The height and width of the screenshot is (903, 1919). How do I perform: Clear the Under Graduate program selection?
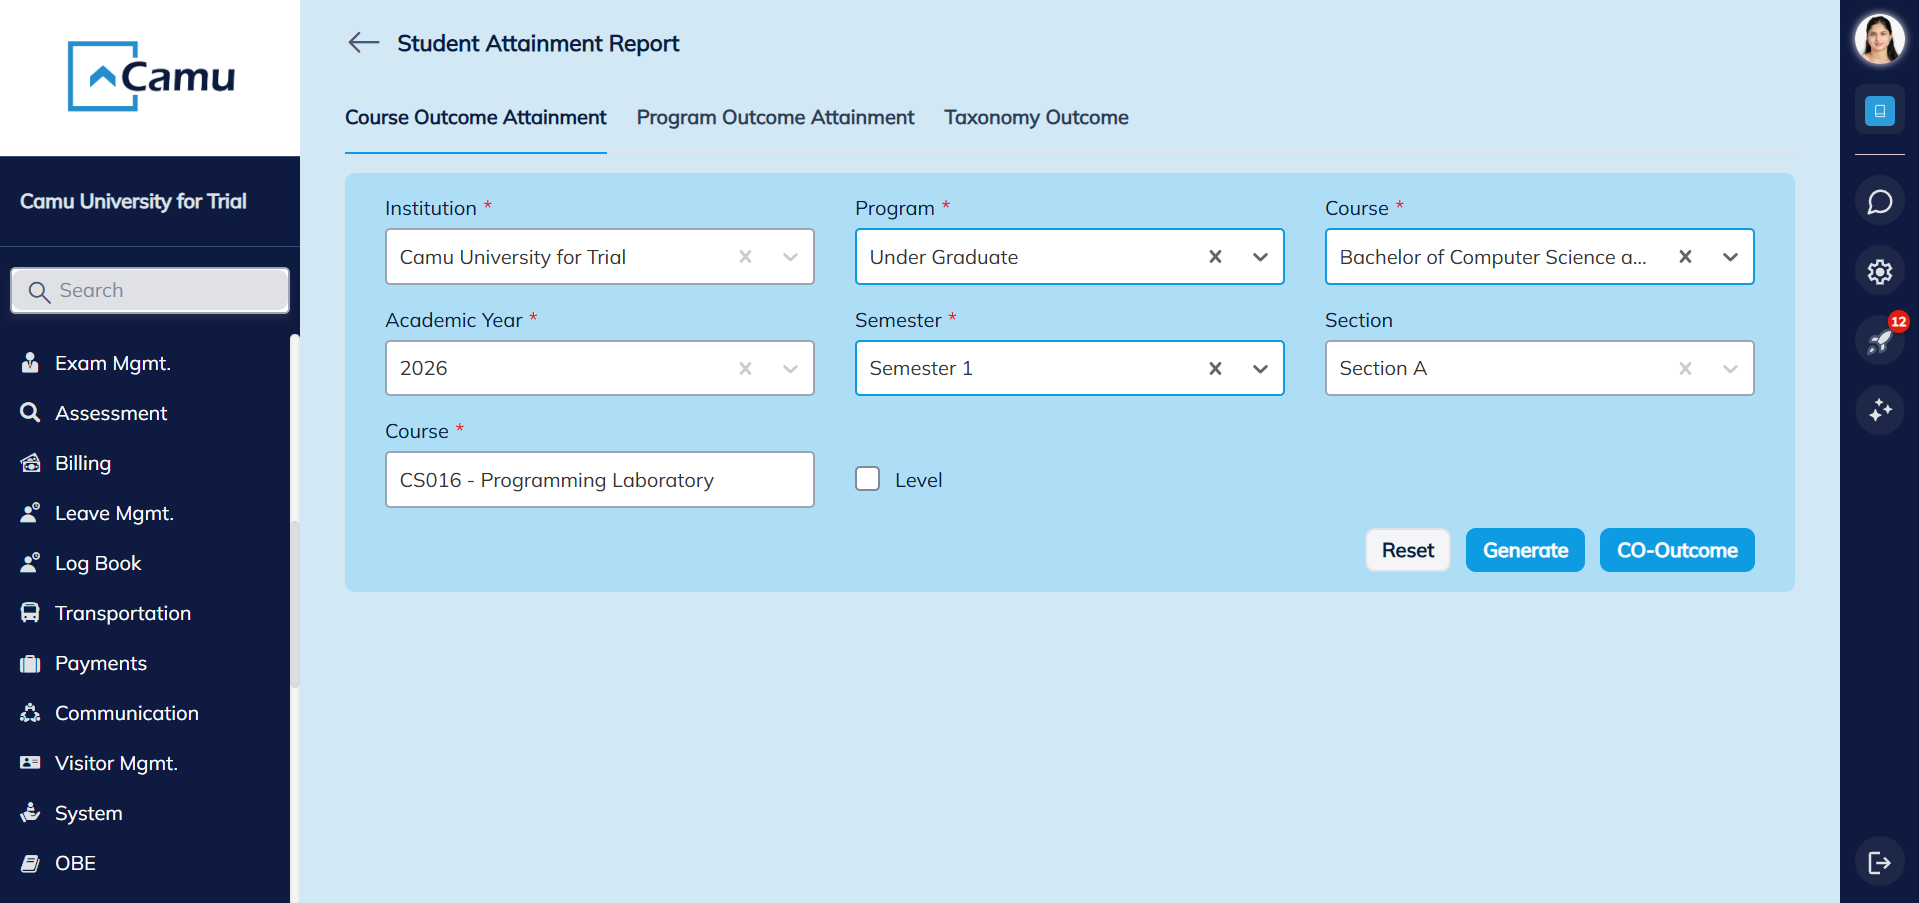tap(1214, 256)
